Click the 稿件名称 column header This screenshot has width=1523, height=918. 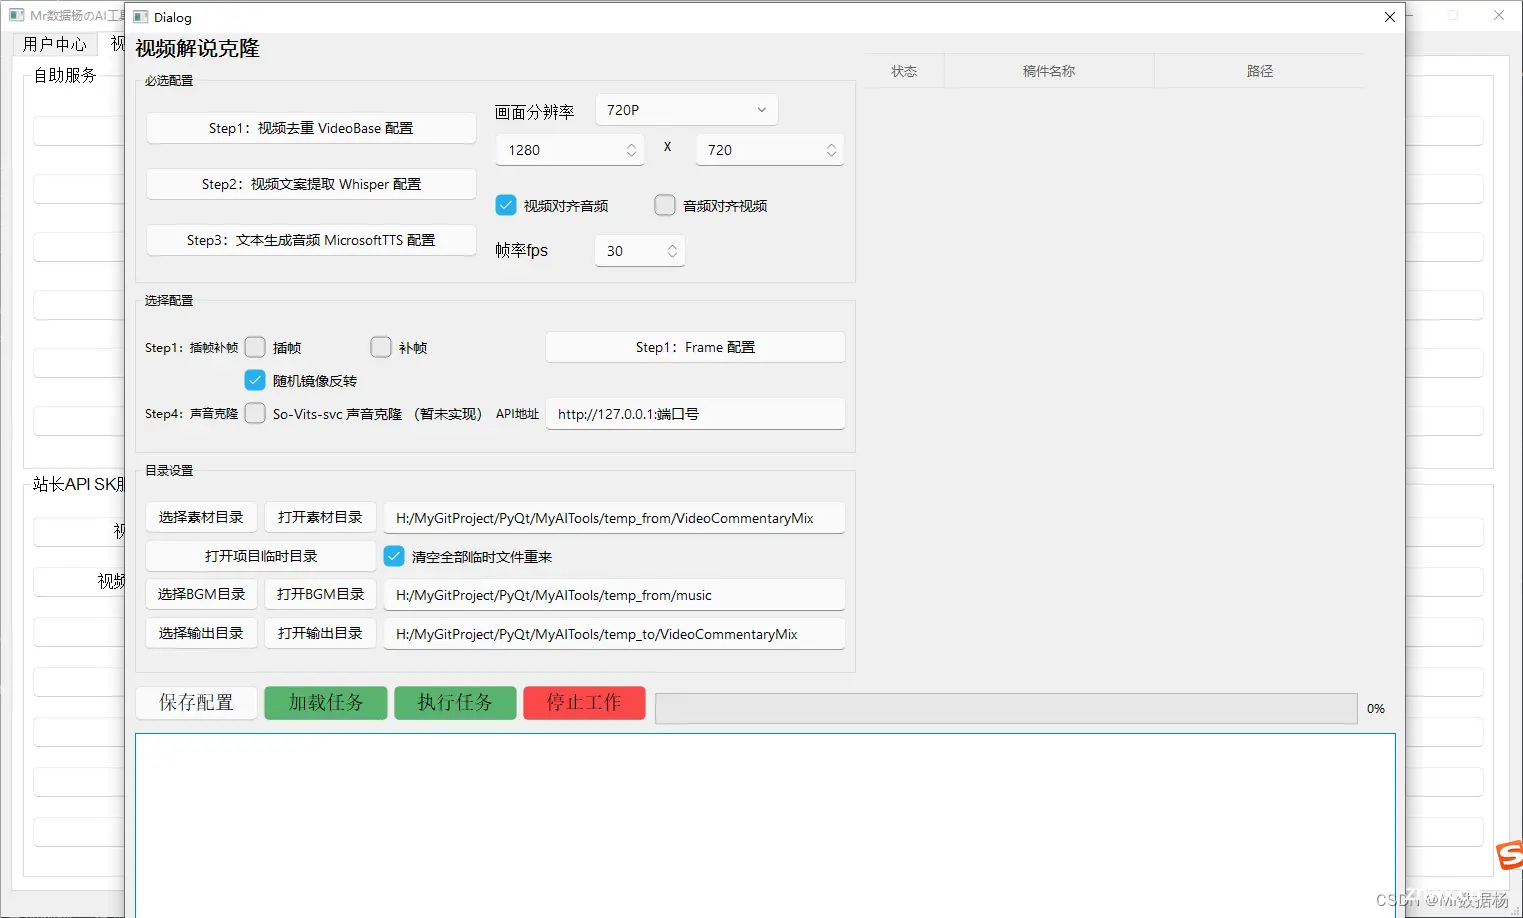point(1049,71)
